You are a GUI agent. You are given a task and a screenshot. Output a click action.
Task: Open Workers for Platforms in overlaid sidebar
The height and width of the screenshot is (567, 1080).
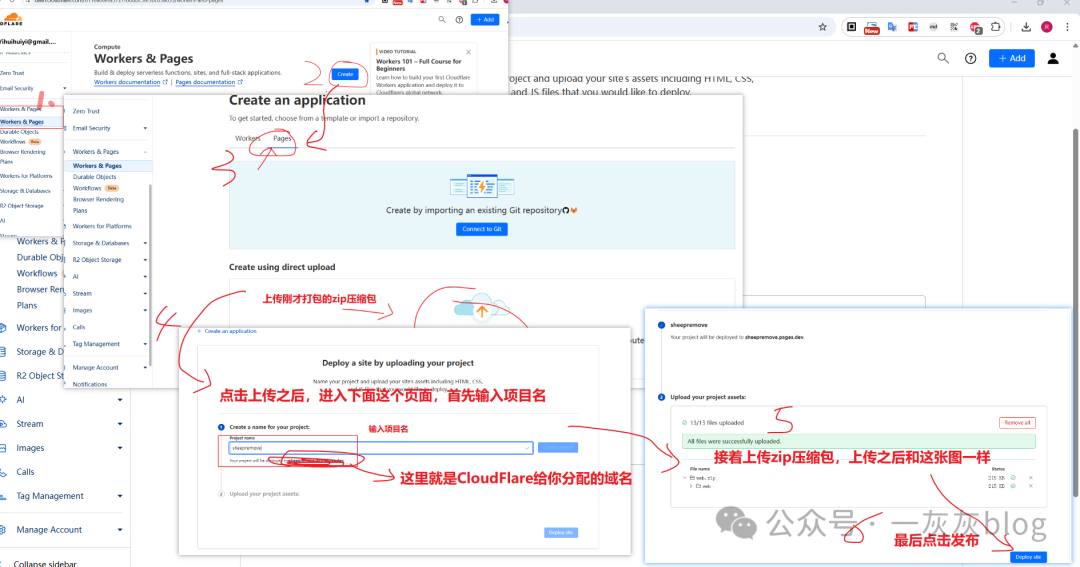(x=102, y=226)
